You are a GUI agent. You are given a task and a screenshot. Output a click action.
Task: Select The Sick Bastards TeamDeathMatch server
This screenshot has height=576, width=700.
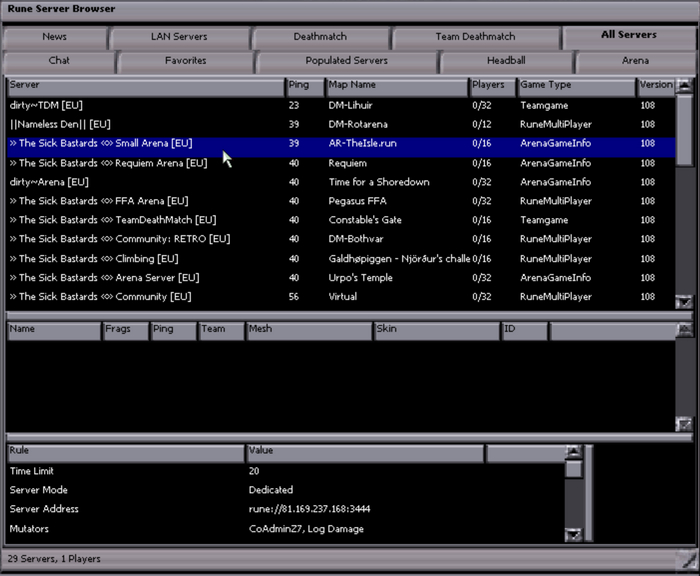(x=341, y=220)
